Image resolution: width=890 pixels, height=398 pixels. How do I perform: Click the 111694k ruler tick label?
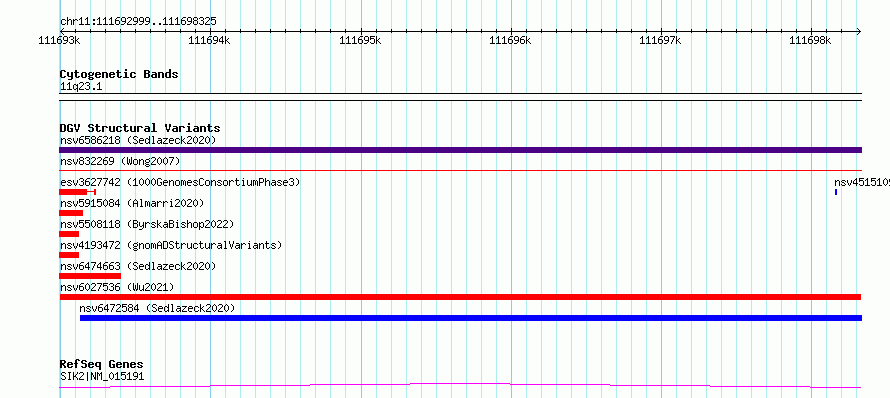pyautogui.click(x=209, y=40)
